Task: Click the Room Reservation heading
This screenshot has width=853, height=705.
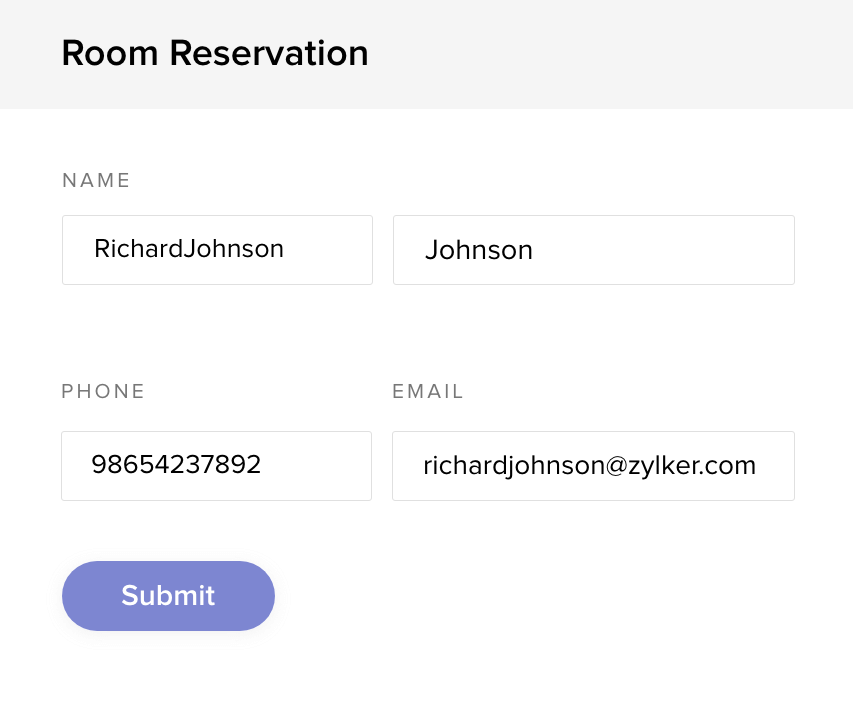Action: point(215,53)
